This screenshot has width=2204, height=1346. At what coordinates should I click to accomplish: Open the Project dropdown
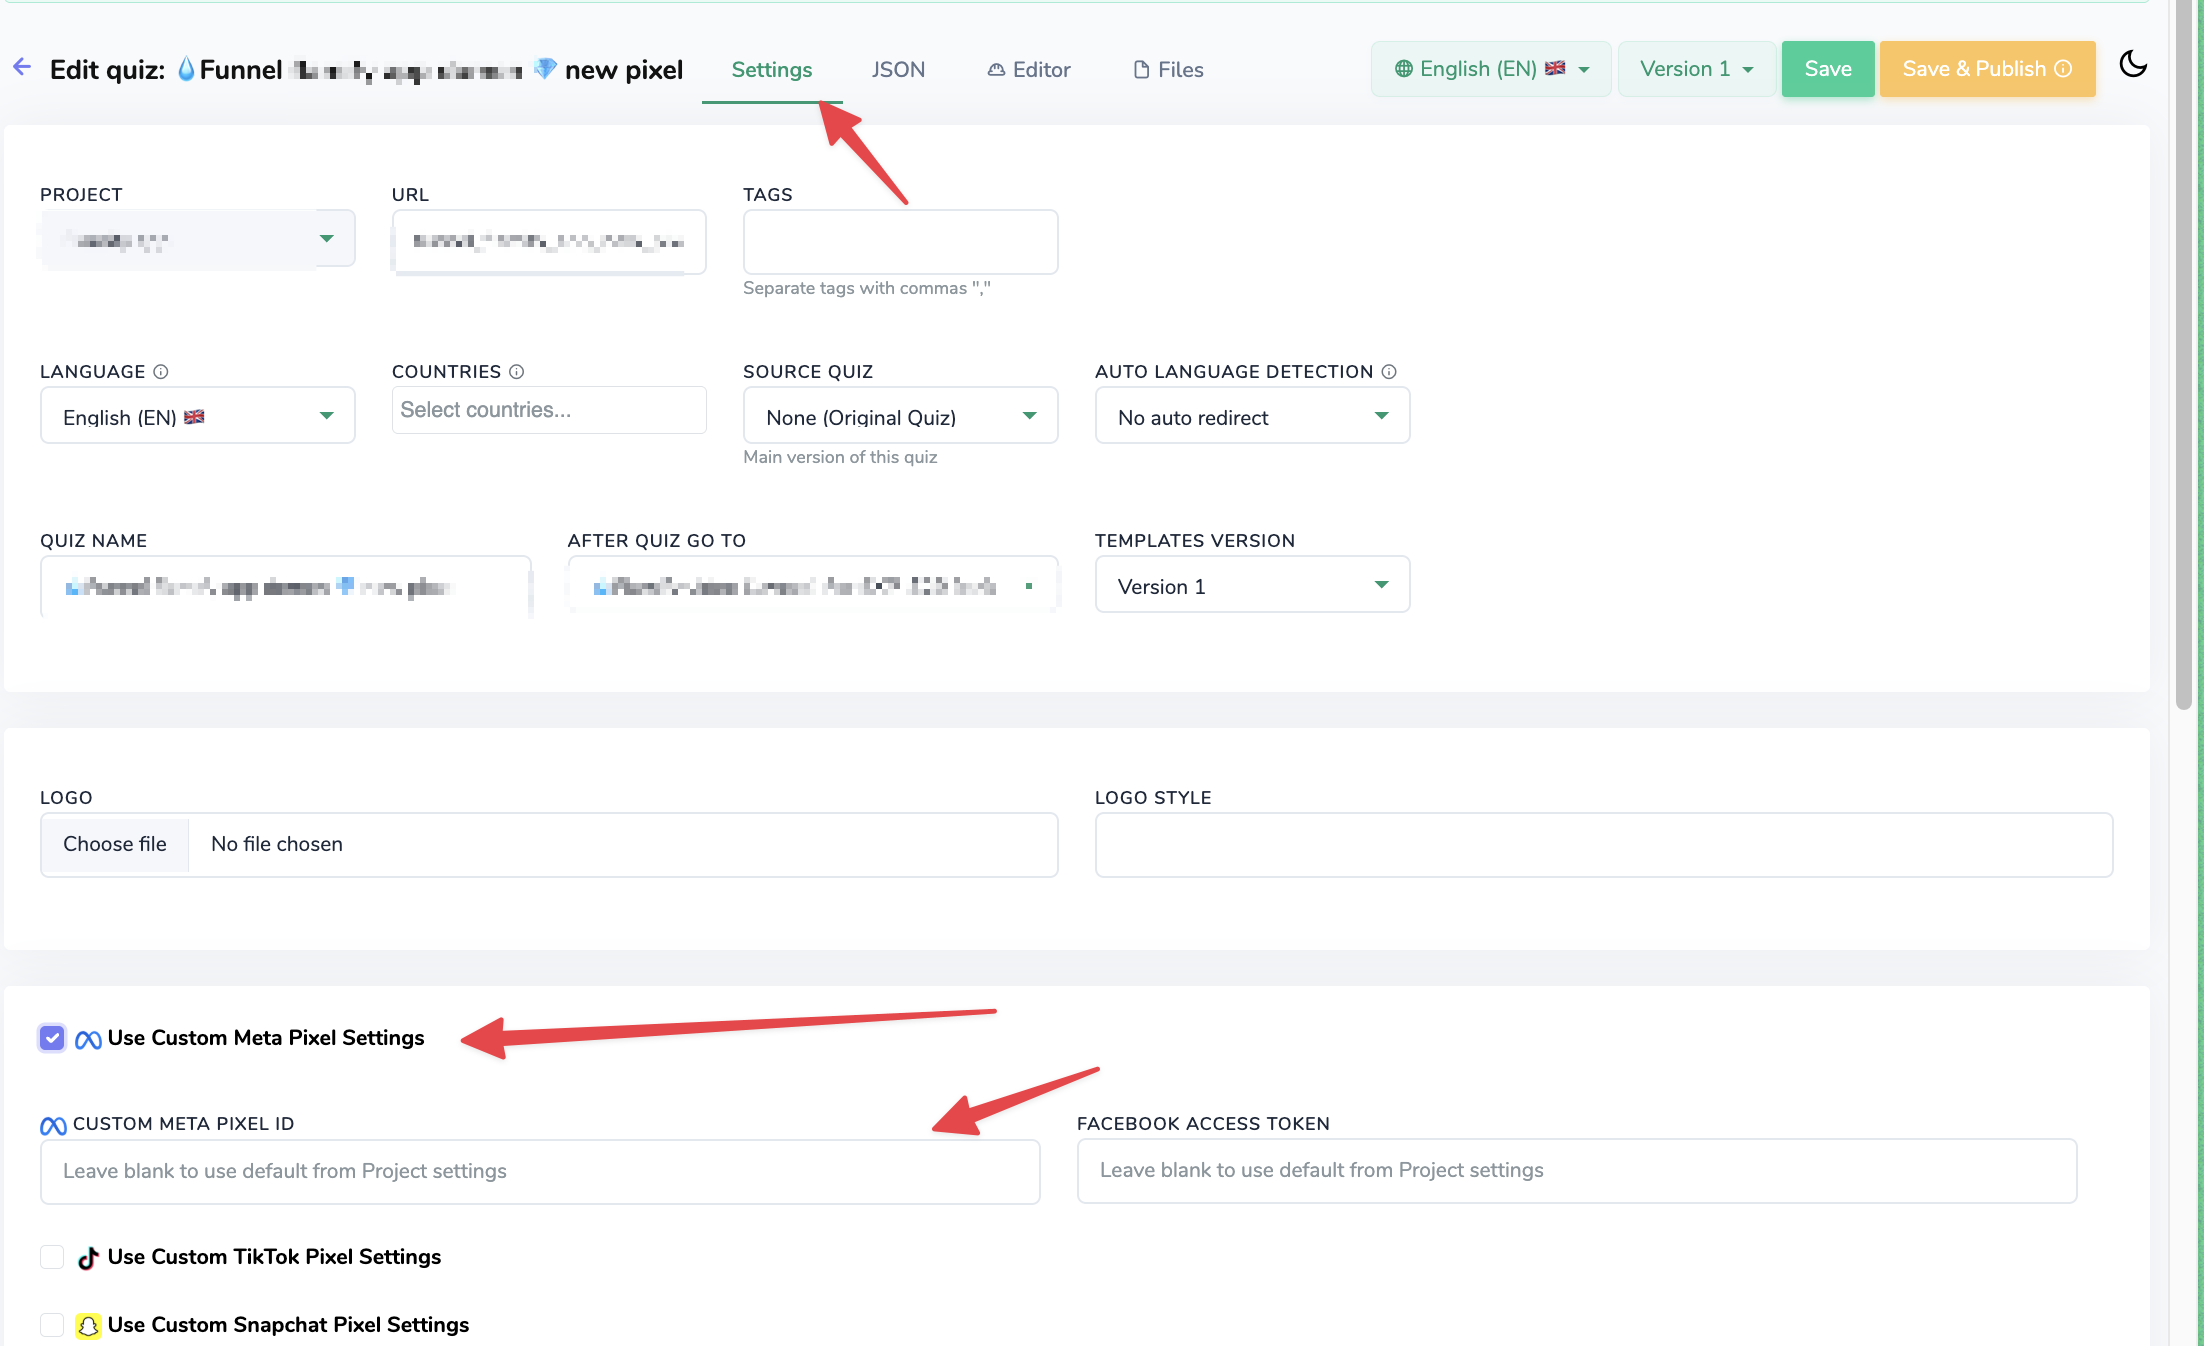point(198,239)
